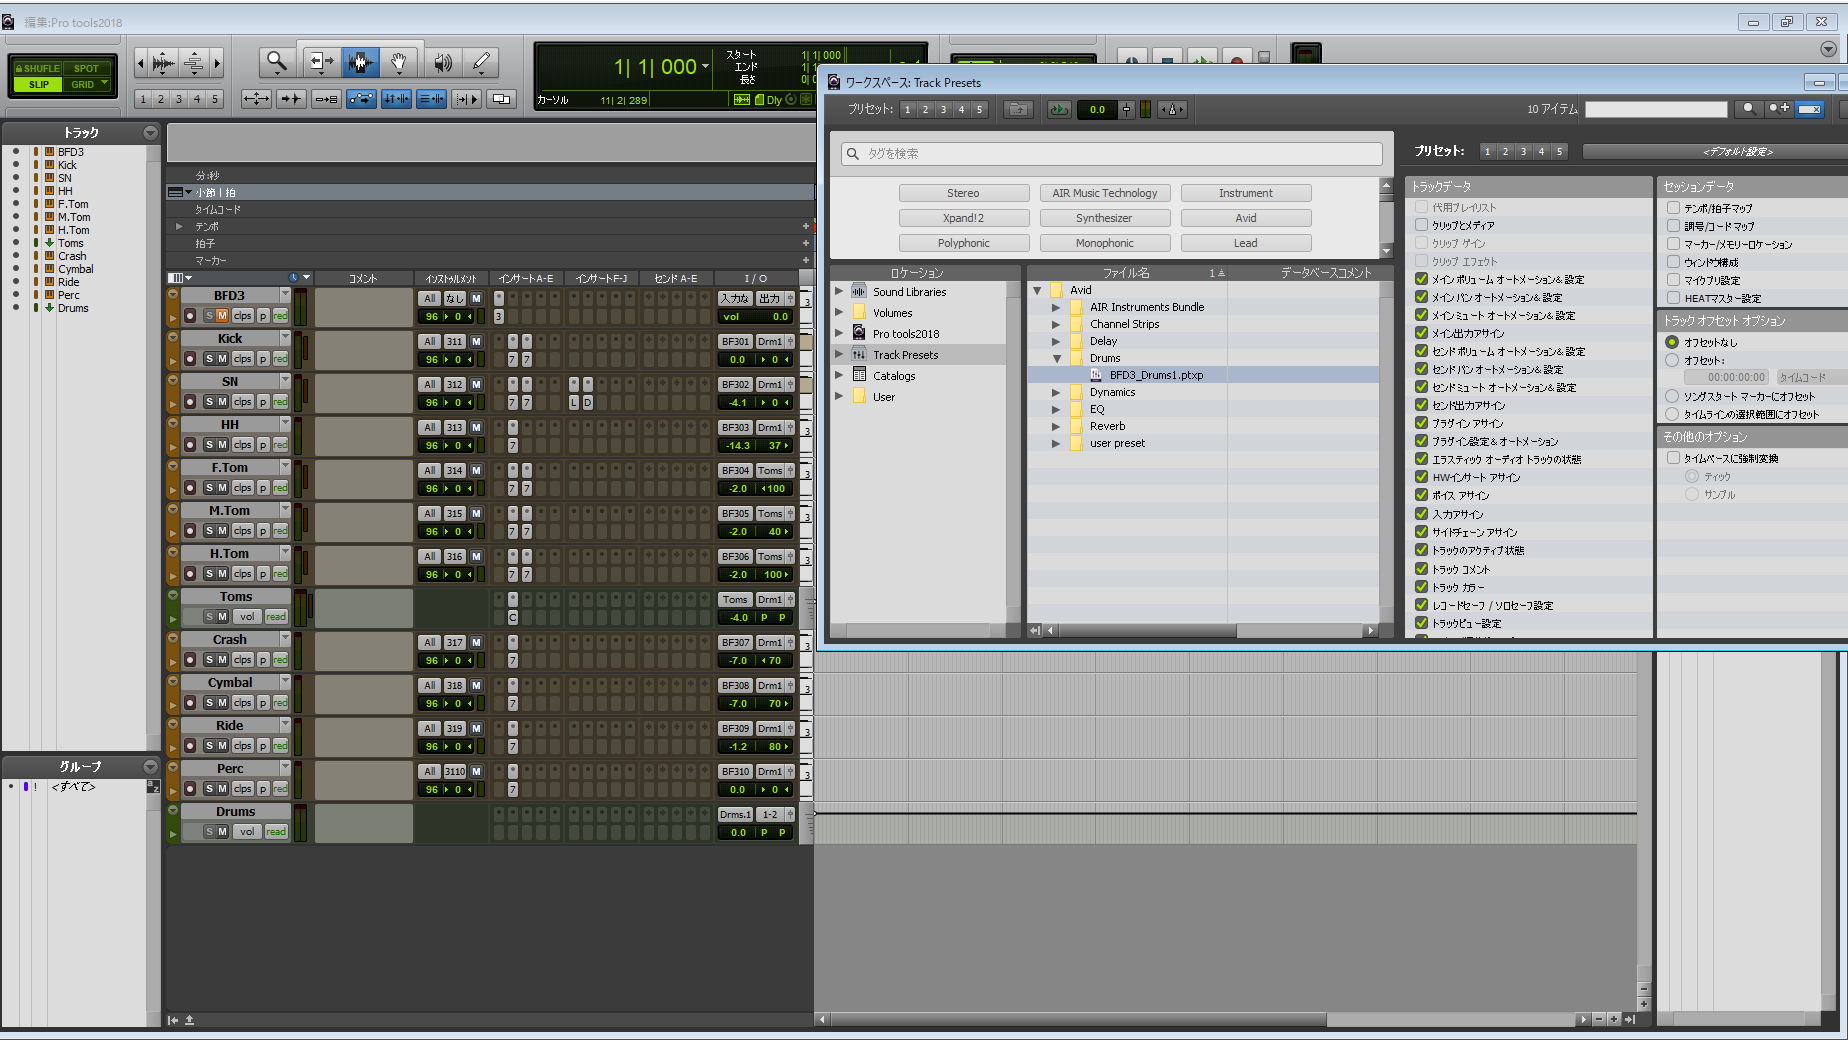Click the AIR Music Technology tag
Screen dimensions: 1848x1040
(1105, 193)
